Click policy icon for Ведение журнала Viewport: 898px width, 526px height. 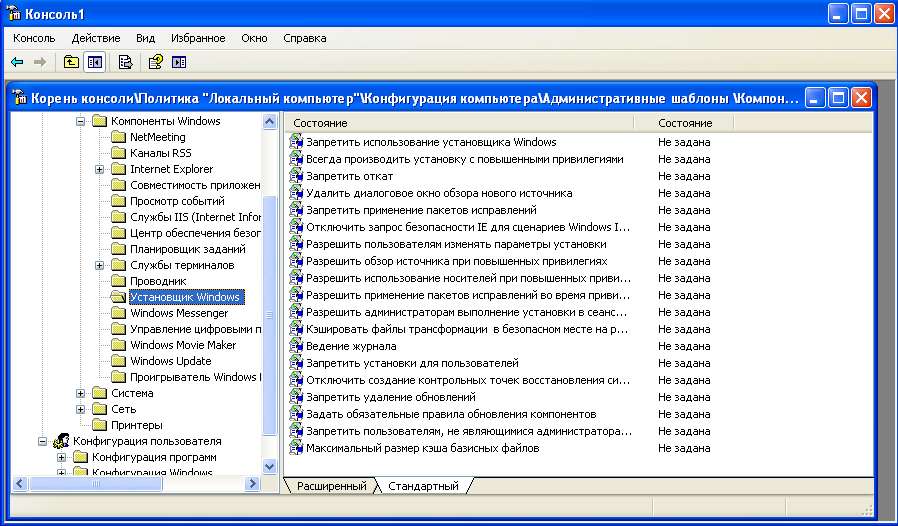[x=296, y=346]
